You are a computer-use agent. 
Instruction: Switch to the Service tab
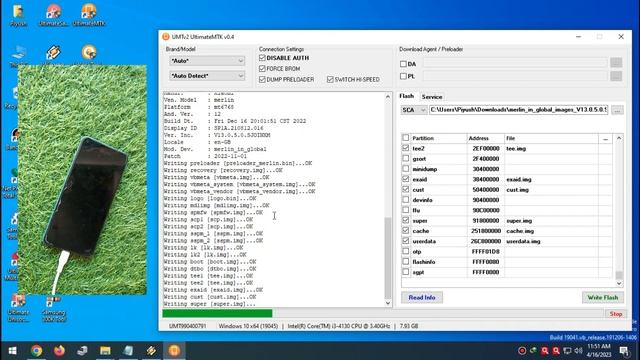pyautogui.click(x=432, y=97)
